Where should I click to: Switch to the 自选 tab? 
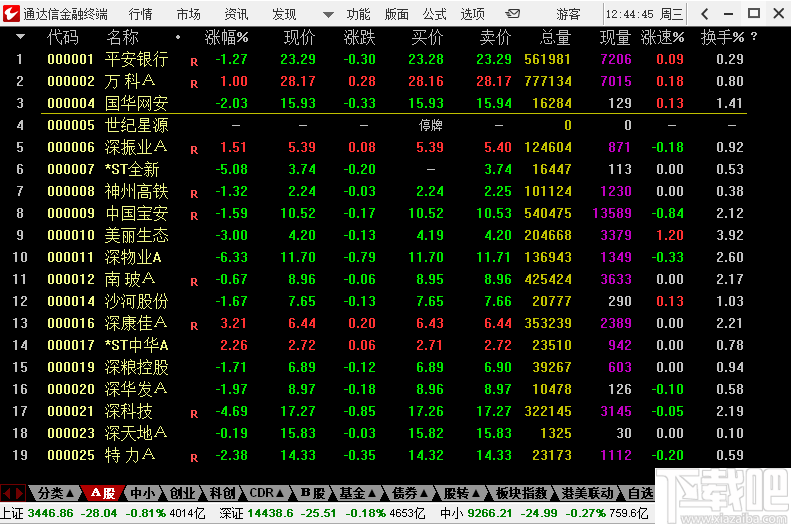pos(640,493)
